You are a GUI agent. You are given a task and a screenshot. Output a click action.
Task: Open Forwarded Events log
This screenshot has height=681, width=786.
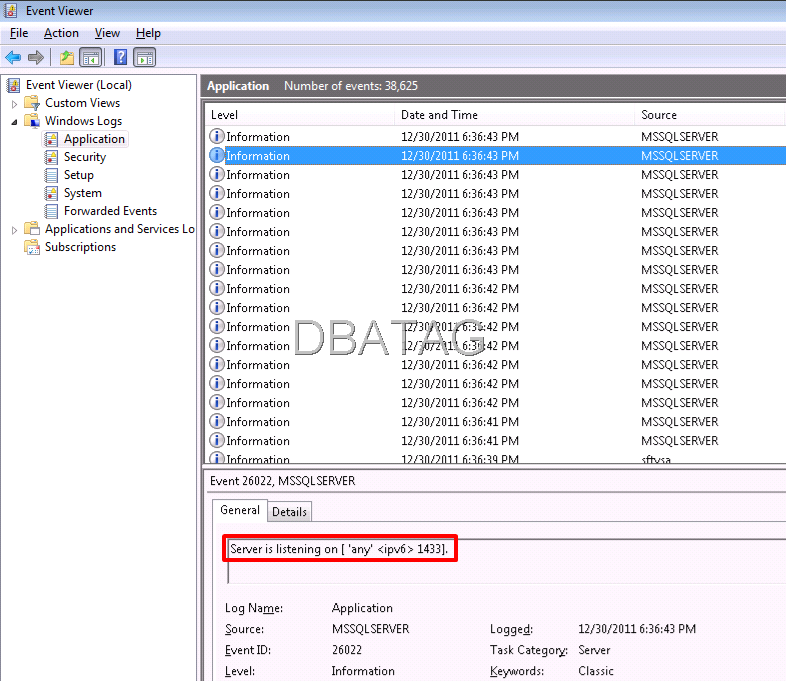[x=110, y=211]
